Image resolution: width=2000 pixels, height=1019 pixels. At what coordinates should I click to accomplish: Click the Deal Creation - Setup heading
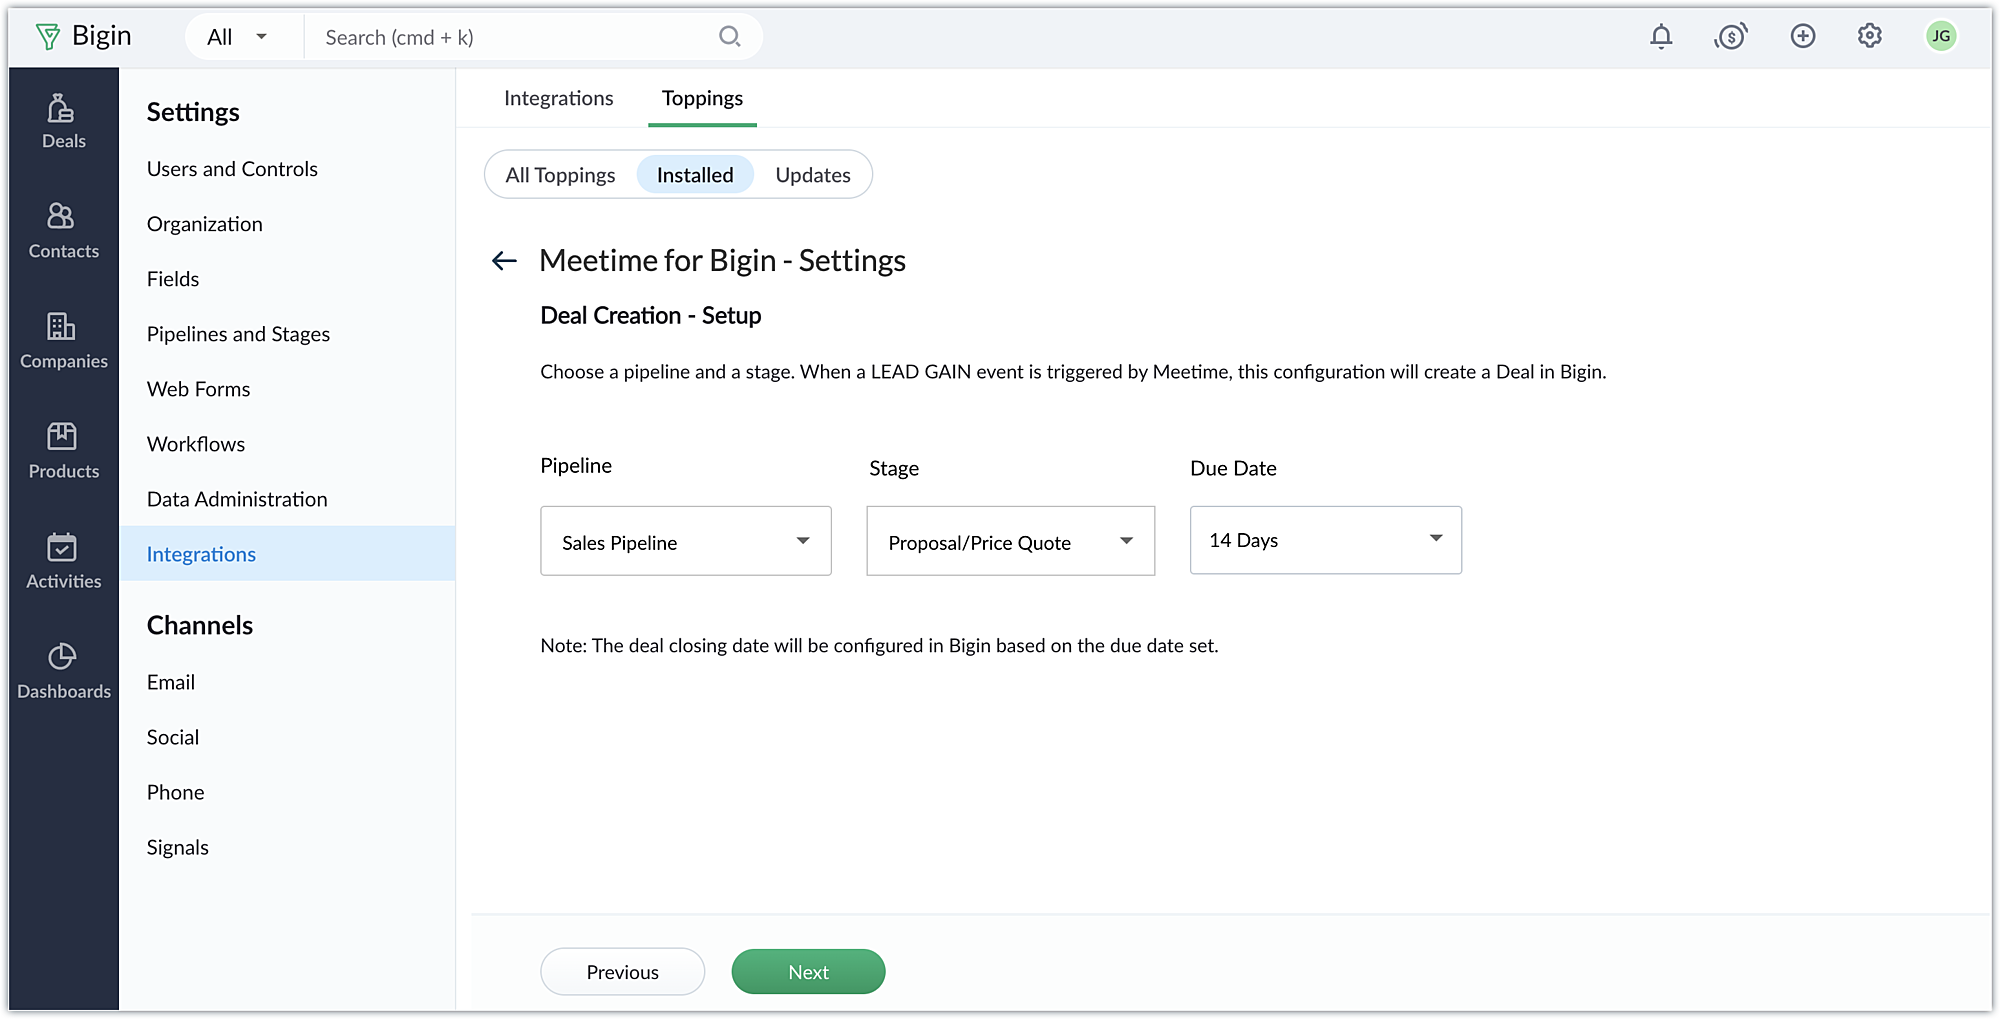(651, 315)
